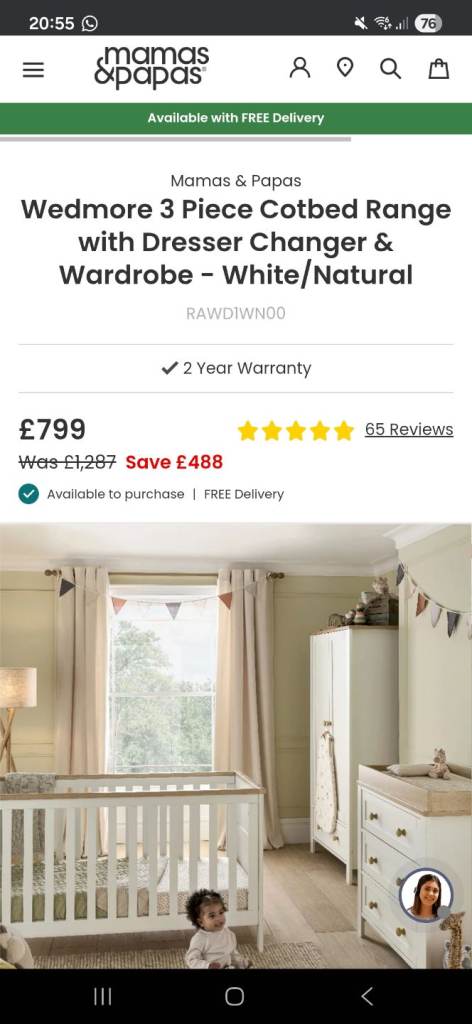Tap the FREE Delivery availability text
472x1024 pixels.
pos(244,494)
